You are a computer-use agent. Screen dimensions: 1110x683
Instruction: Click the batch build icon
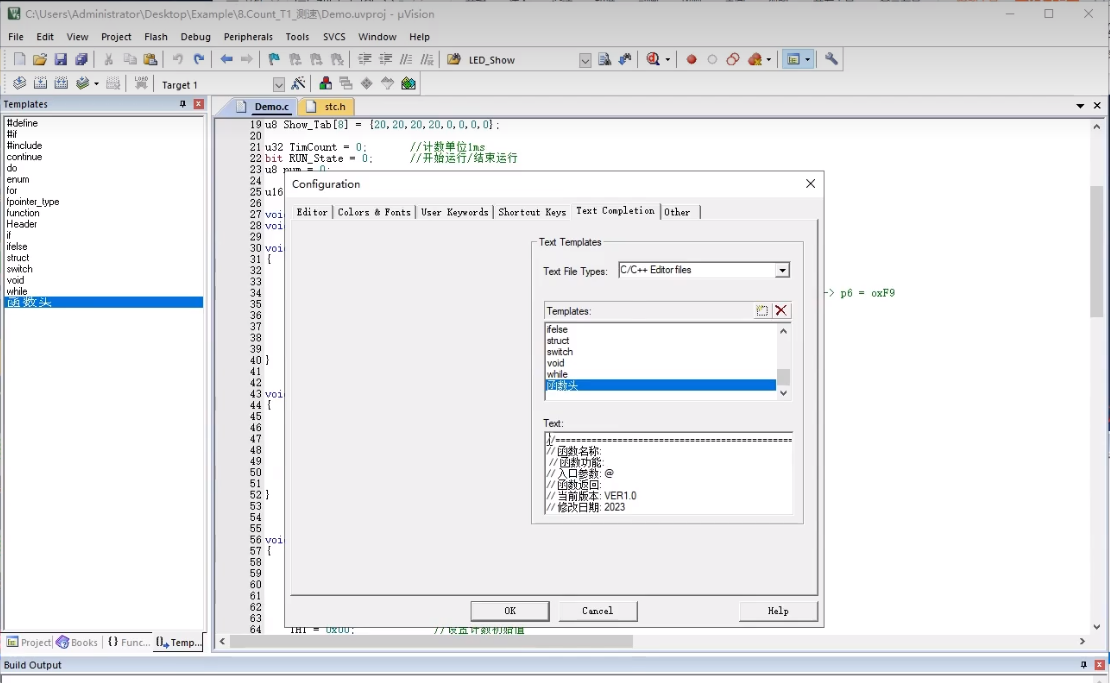point(83,84)
